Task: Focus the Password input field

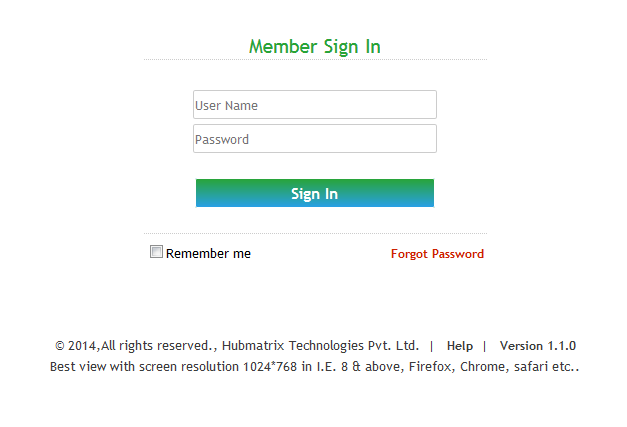Action: click(x=314, y=139)
